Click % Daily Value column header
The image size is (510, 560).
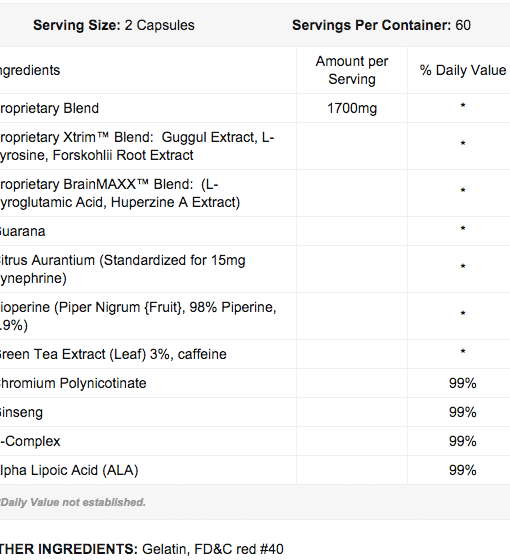462,70
